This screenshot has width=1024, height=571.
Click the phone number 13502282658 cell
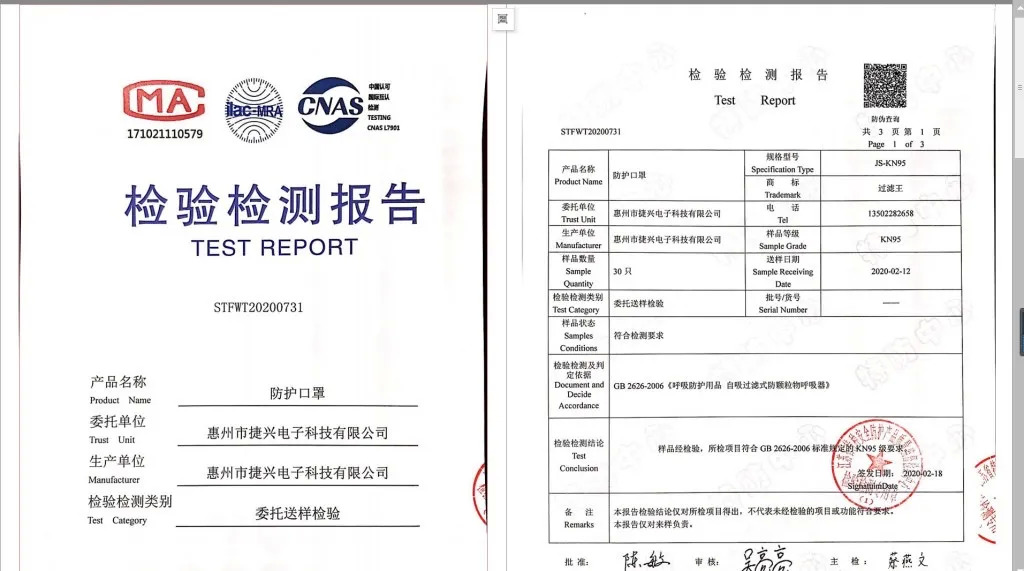pyautogui.click(x=890, y=214)
